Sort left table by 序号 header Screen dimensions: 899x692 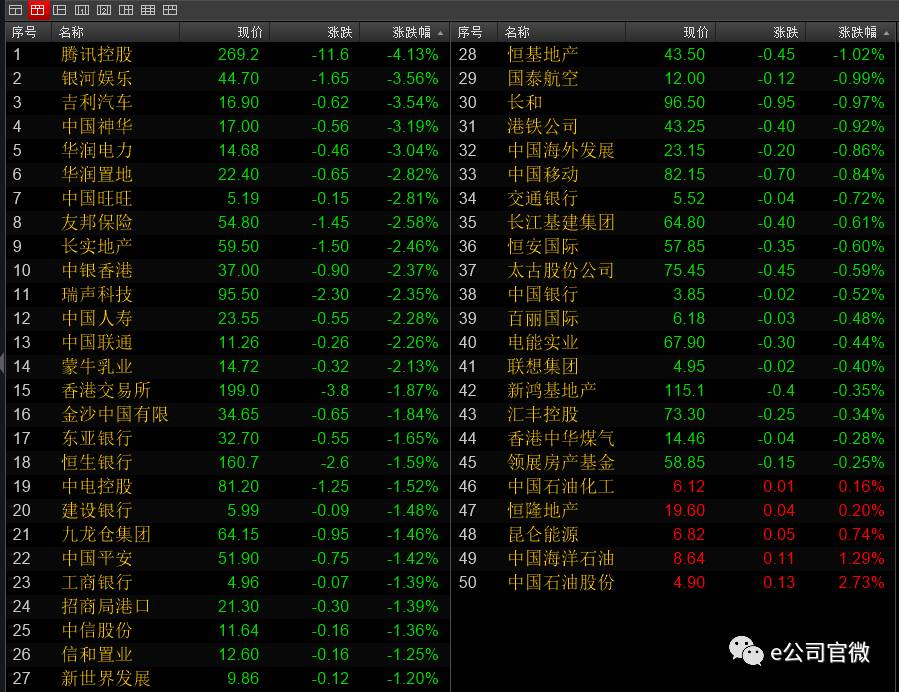pos(24,33)
